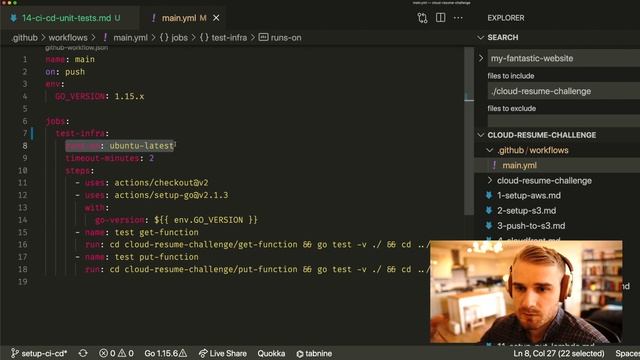Click 'actions/checkout@v2' on line 11
Viewport: 640px width, 360px height.
coord(161,182)
